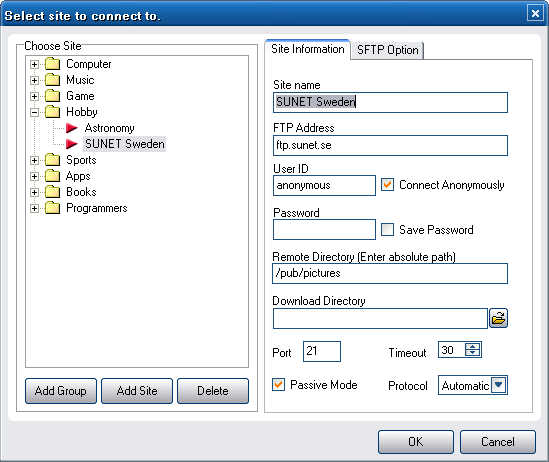Select the Site Information tab

click(308, 49)
